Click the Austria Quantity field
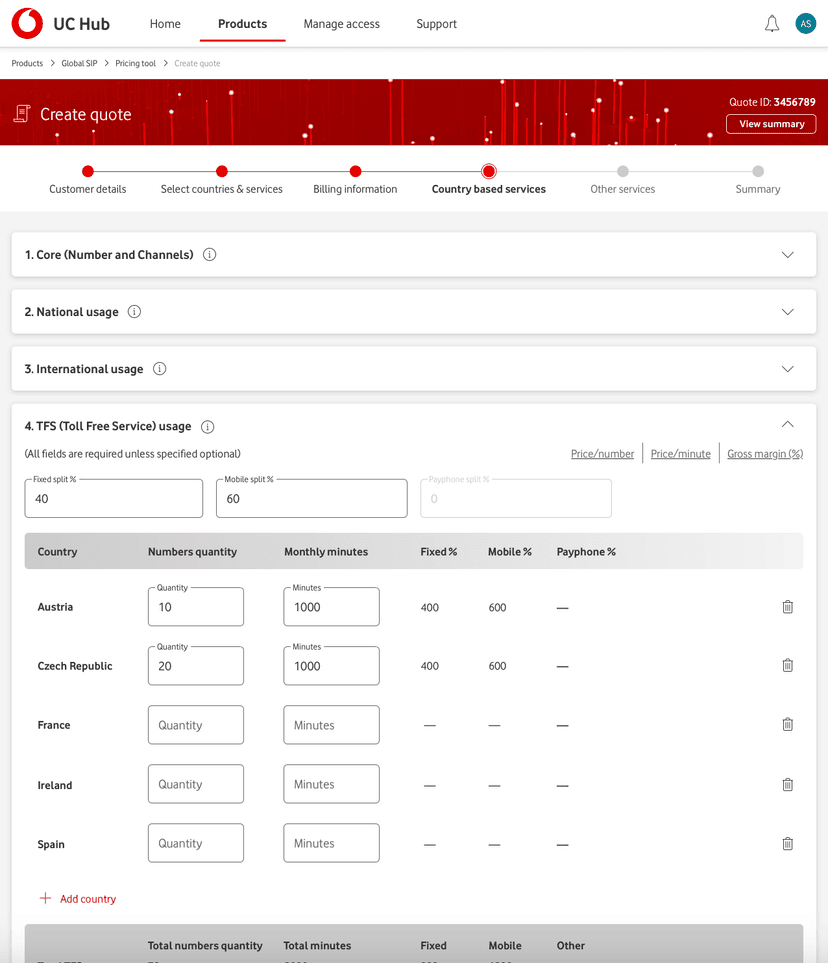The width and height of the screenshot is (828, 963). point(195,607)
